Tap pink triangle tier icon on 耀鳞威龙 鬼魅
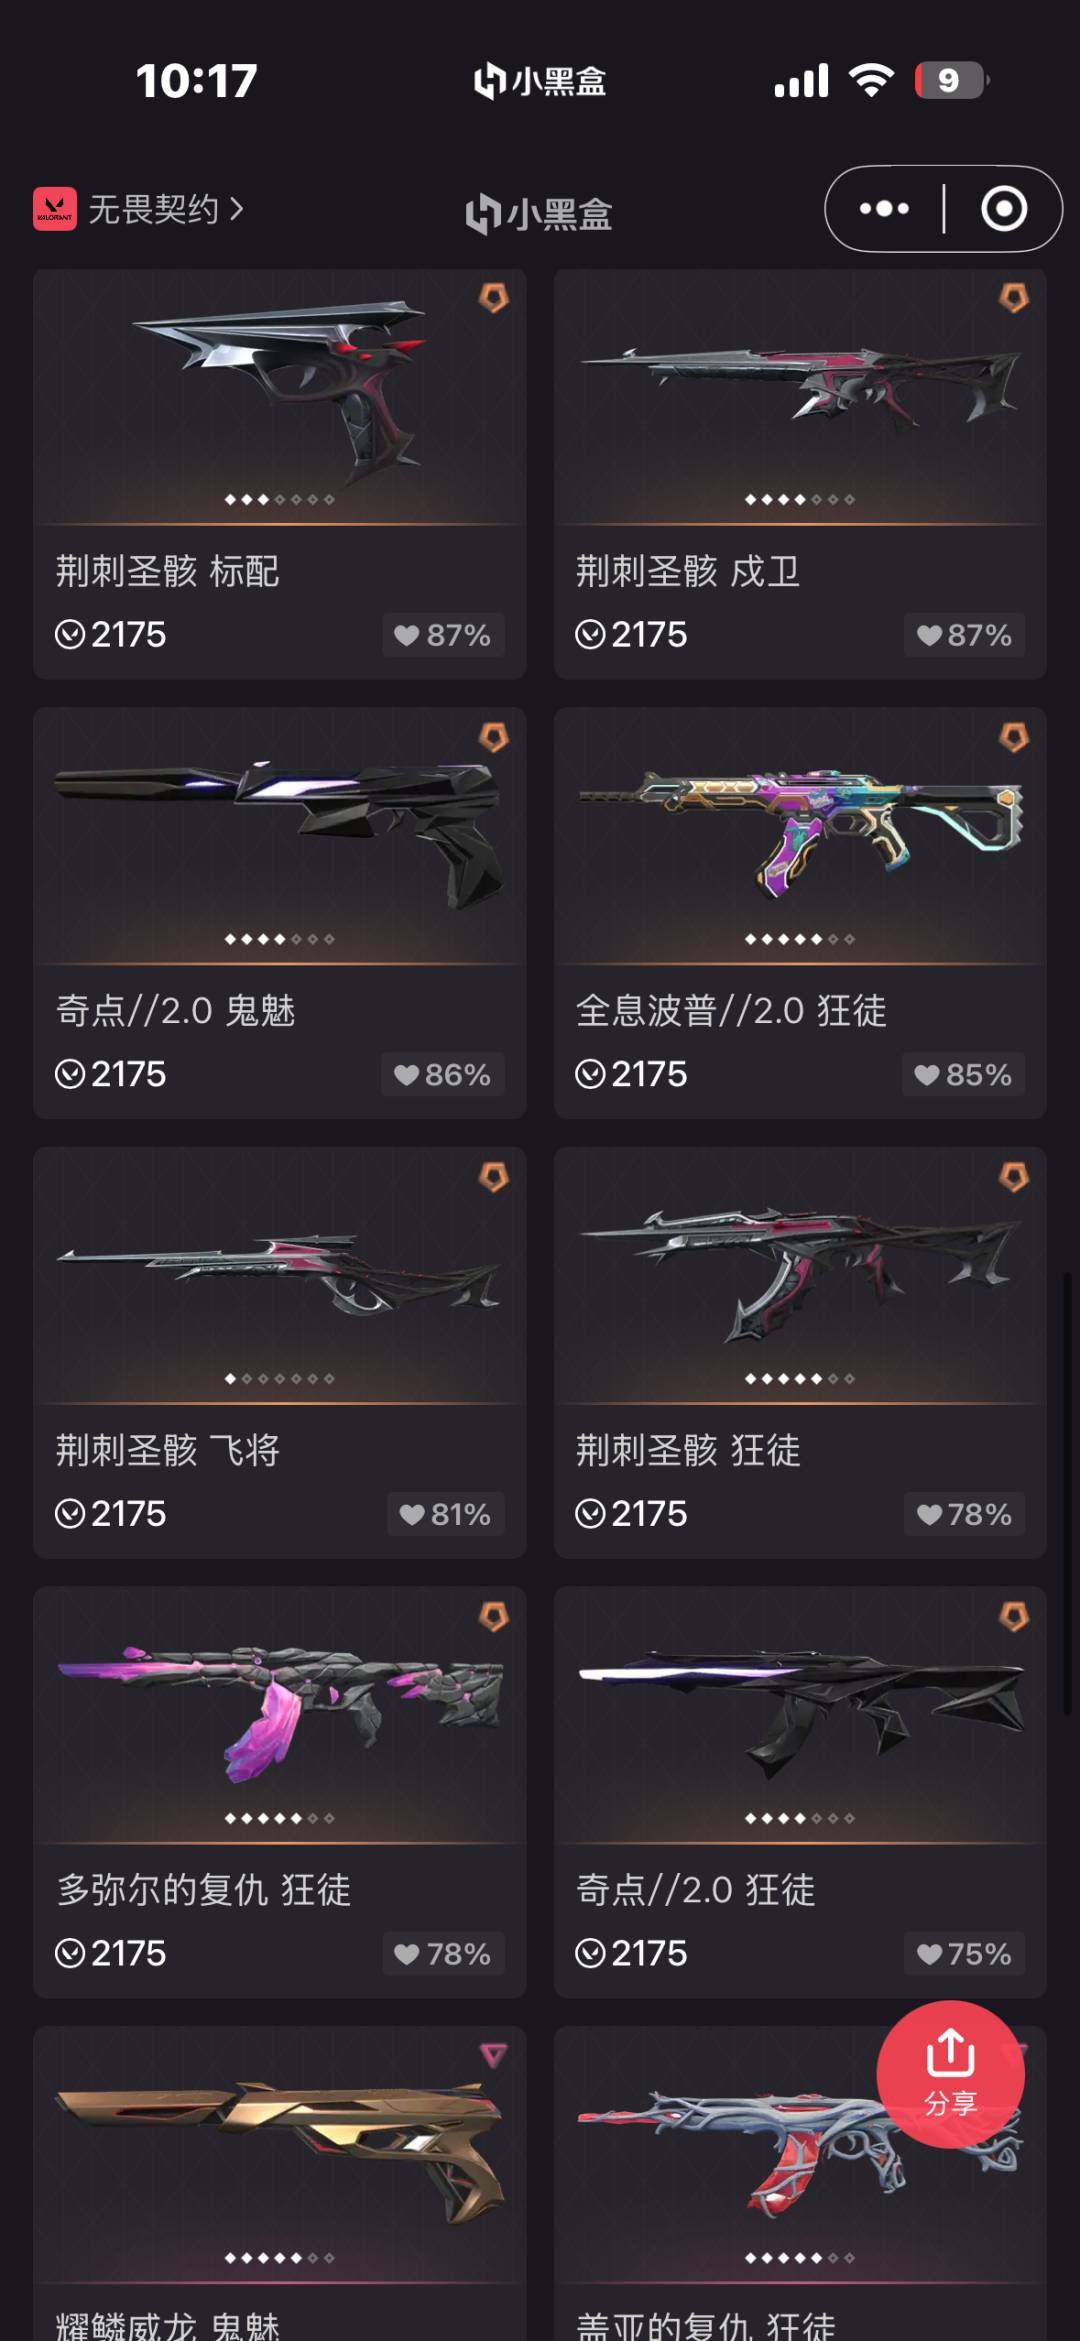Screen dimensions: 1080x2341 (x=494, y=2056)
